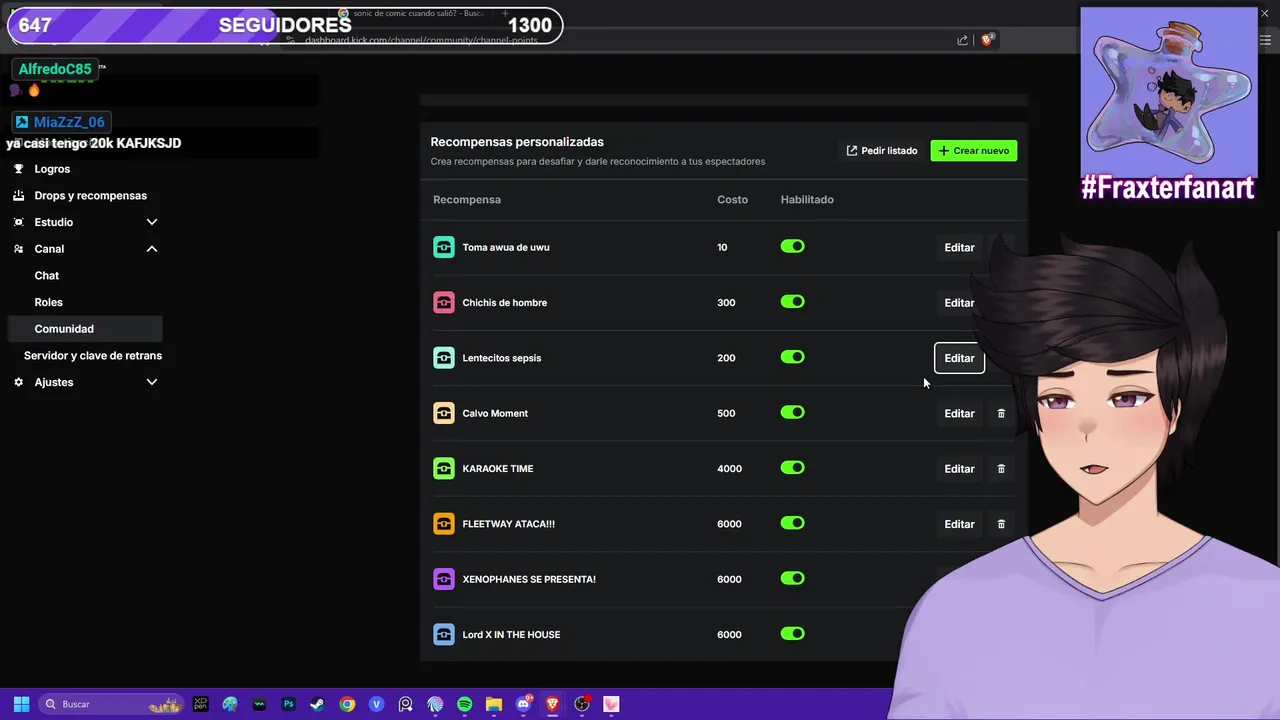Screen dimensions: 1280x720
Task: Open Google Chrome from the taskbar
Action: (x=347, y=704)
